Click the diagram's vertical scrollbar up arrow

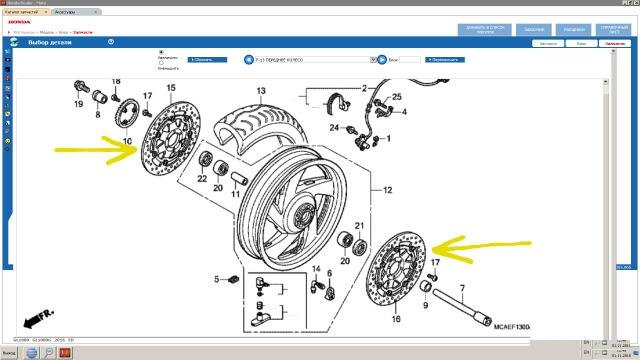pos(605,82)
